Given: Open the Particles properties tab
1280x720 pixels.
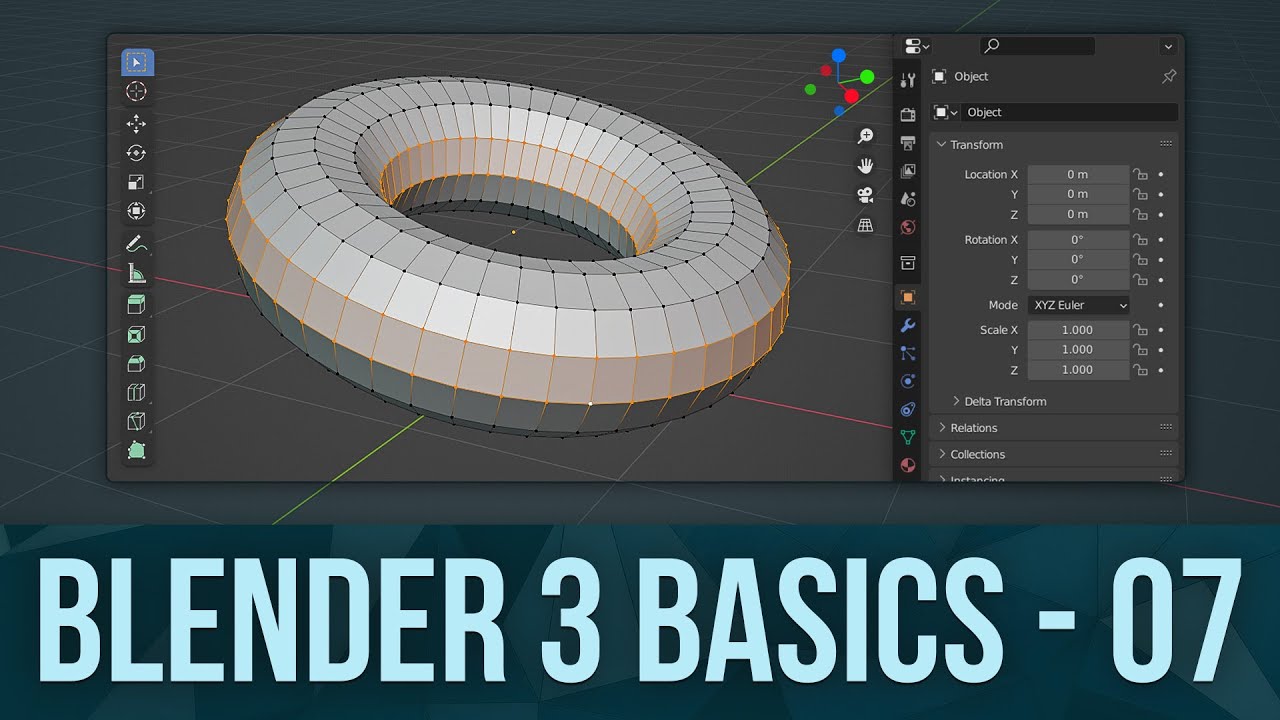Looking at the screenshot, I should 908,353.
